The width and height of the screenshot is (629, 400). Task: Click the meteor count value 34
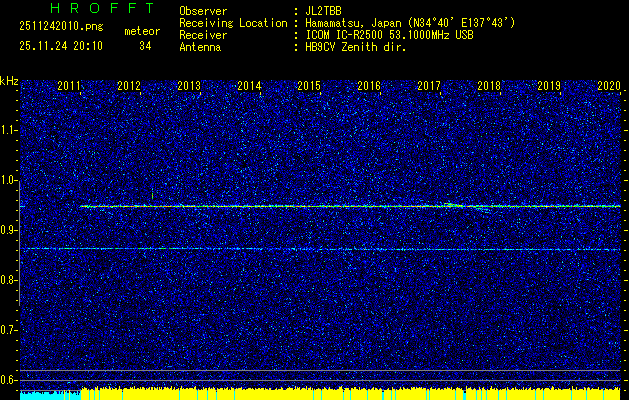pos(146,46)
